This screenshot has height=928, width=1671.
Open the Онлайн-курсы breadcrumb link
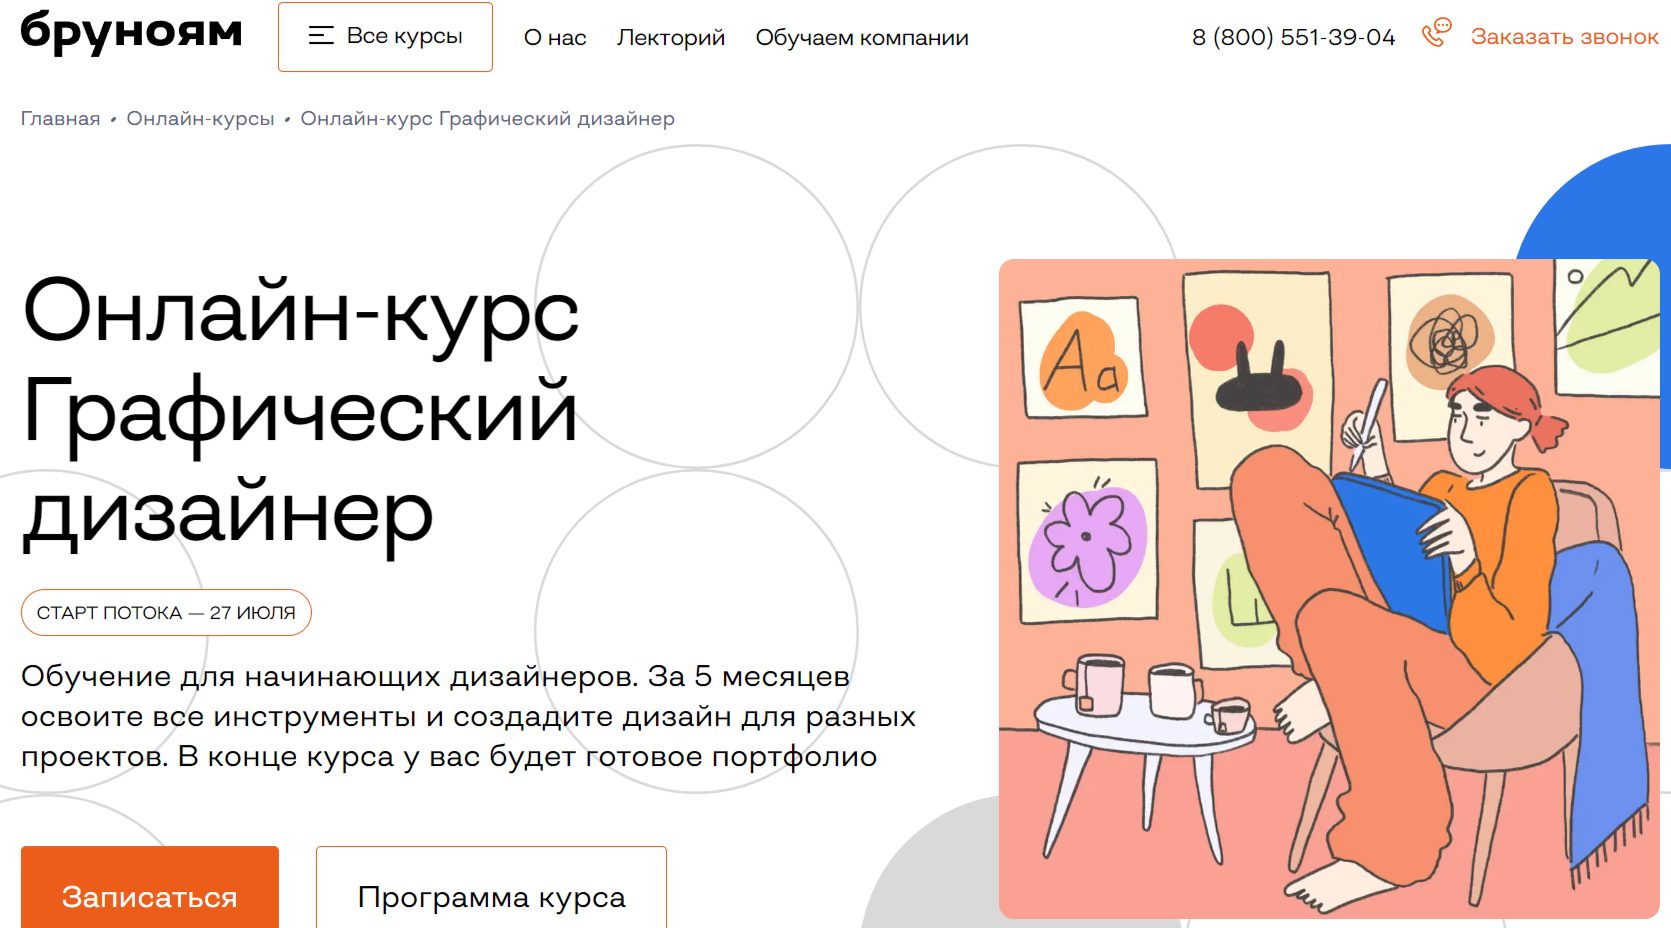pyautogui.click(x=200, y=119)
